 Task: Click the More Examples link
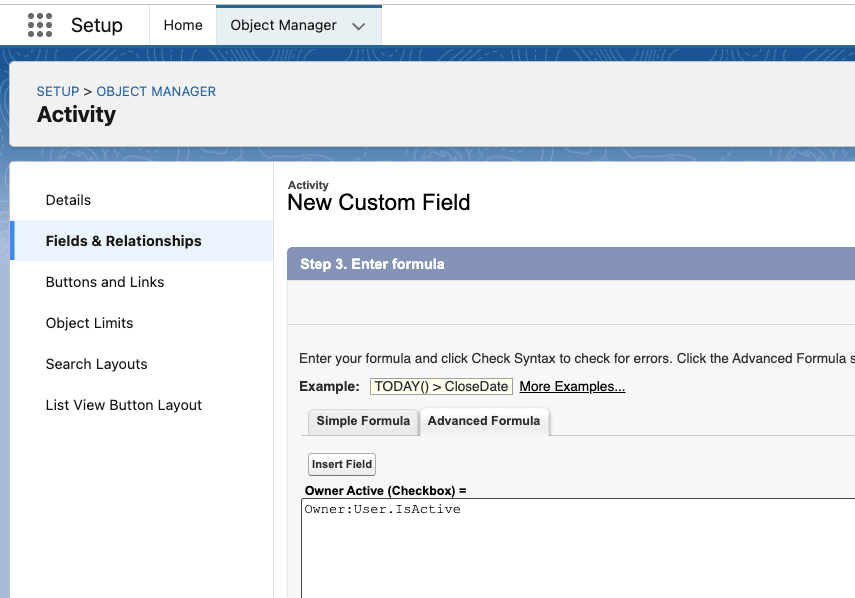point(572,386)
